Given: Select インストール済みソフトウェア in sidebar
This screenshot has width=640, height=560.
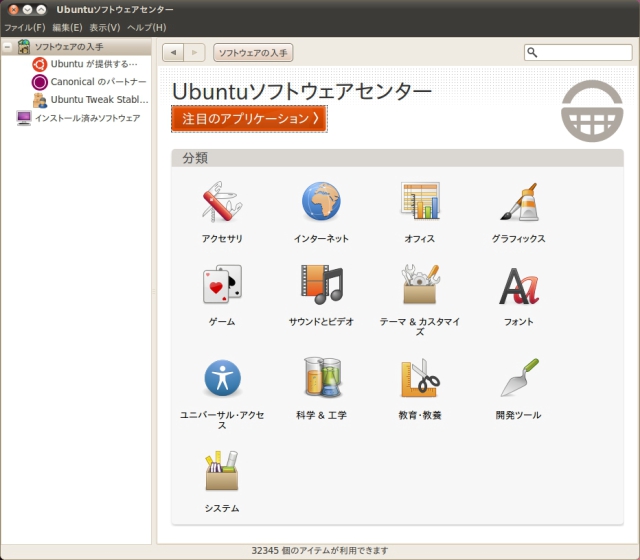Looking at the screenshot, I should (87, 118).
